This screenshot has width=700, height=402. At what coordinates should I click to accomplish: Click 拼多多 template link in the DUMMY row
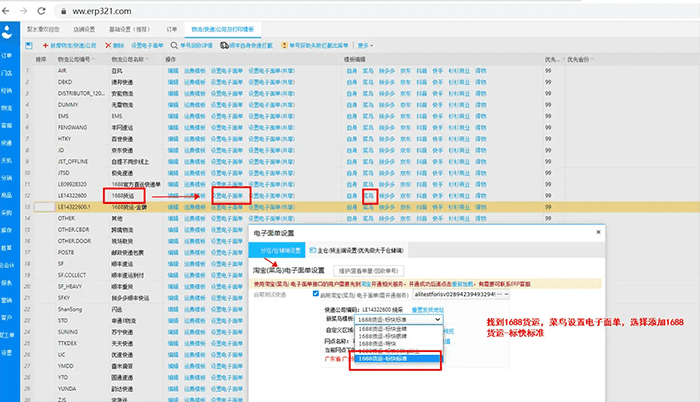[387, 105]
